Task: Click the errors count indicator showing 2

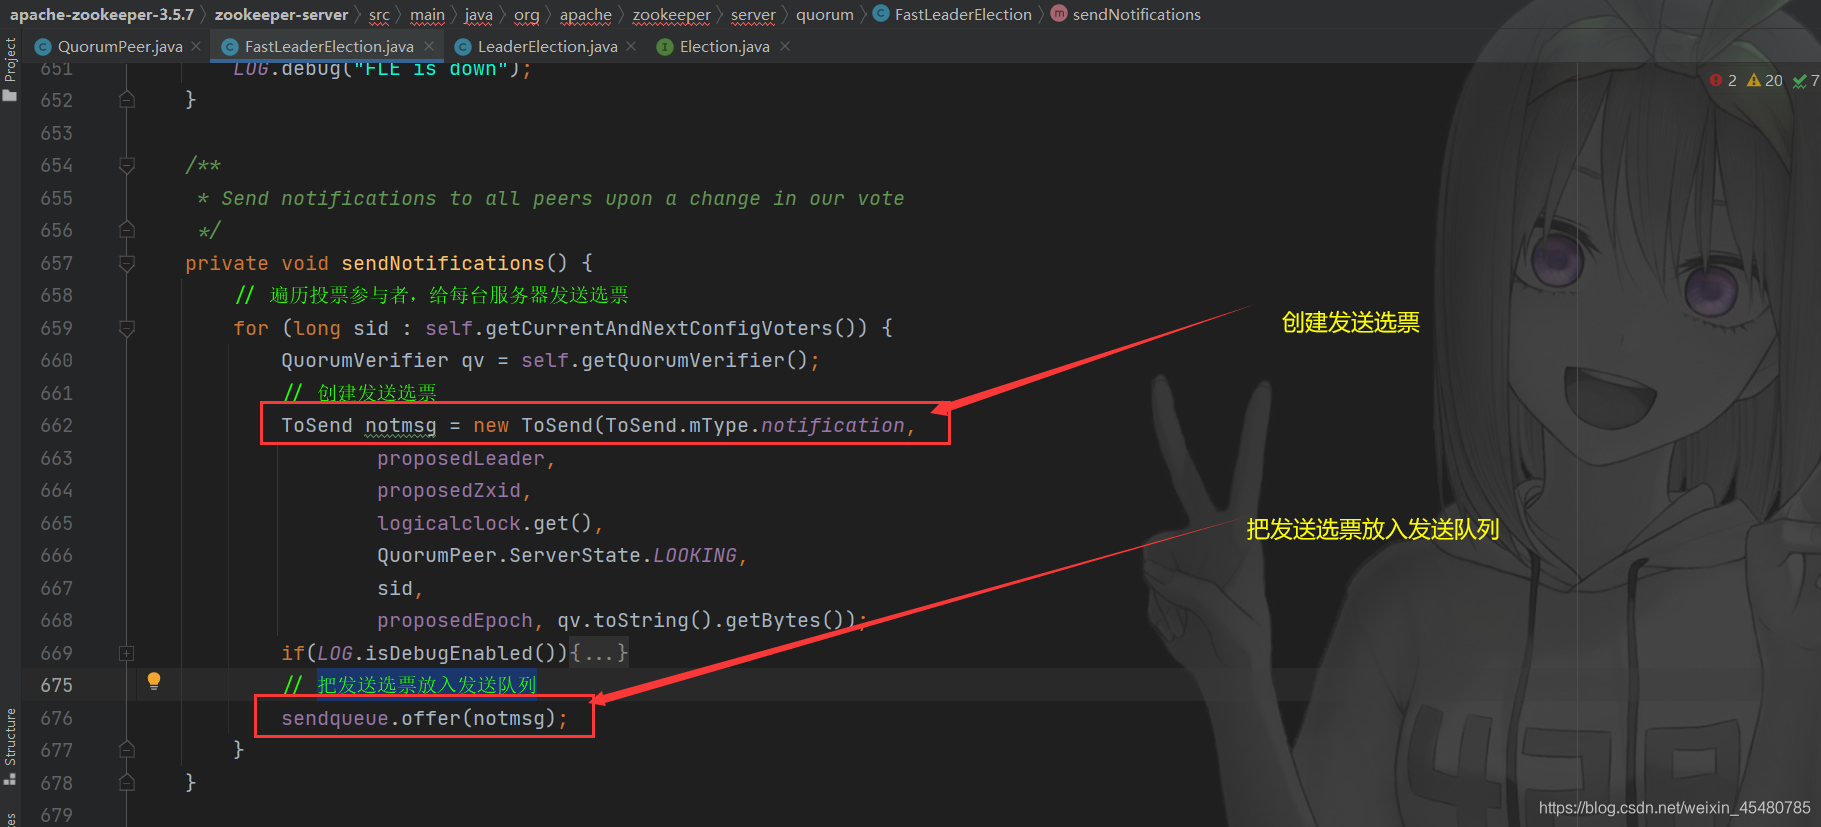Action: tap(1723, 80)
